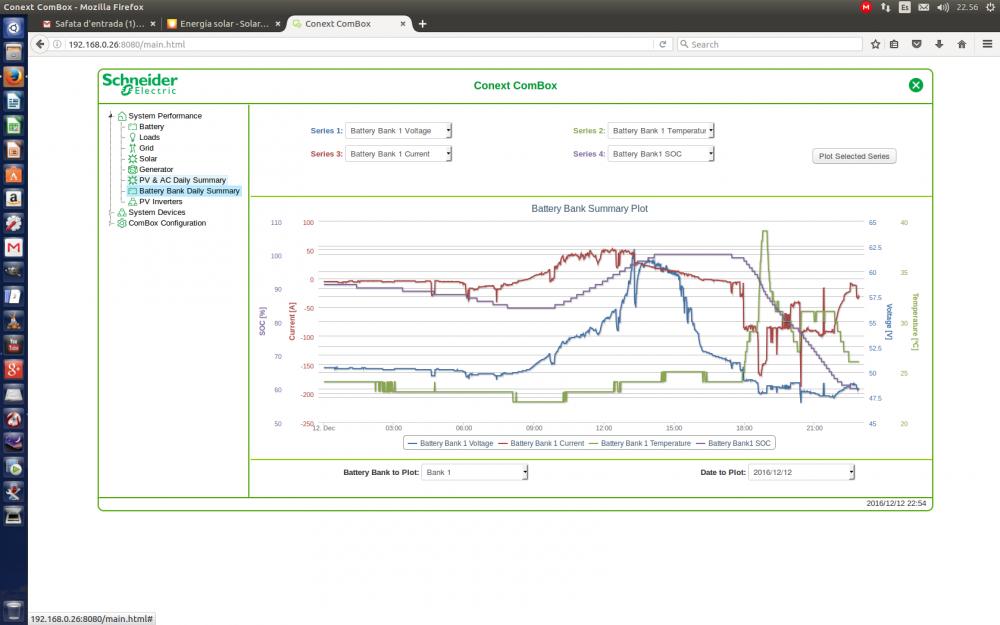Open Series 2 Battery Bank 1 Temperature dropdown

661,131
